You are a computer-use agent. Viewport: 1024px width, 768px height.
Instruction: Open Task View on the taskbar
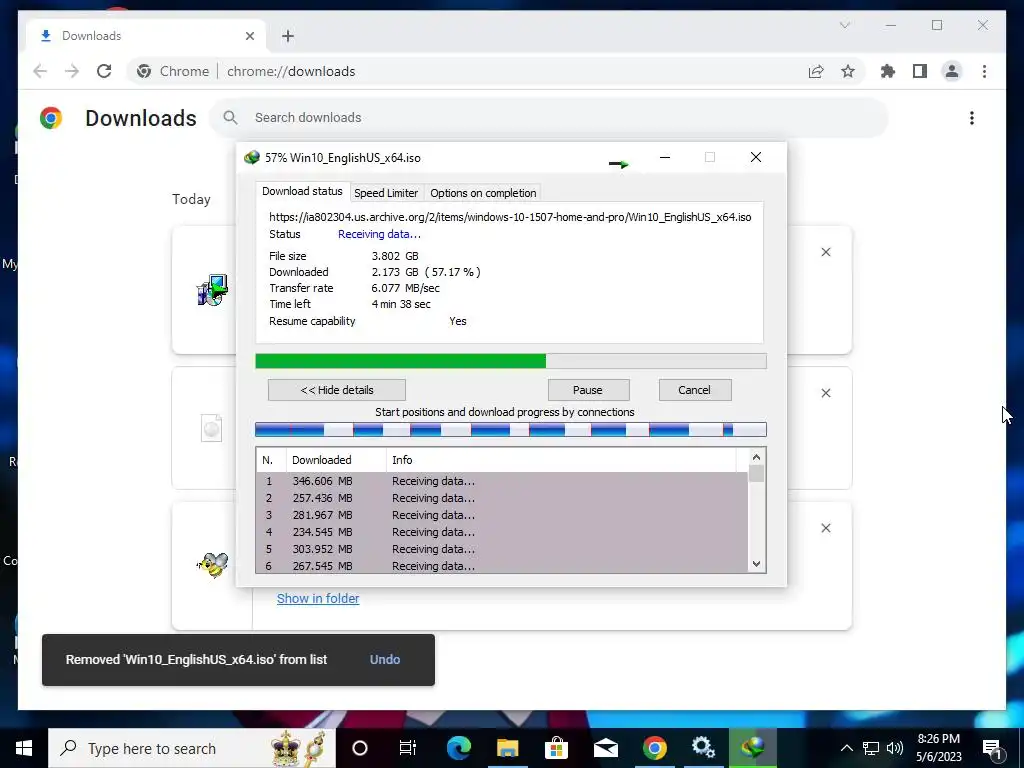click(408, 748)
